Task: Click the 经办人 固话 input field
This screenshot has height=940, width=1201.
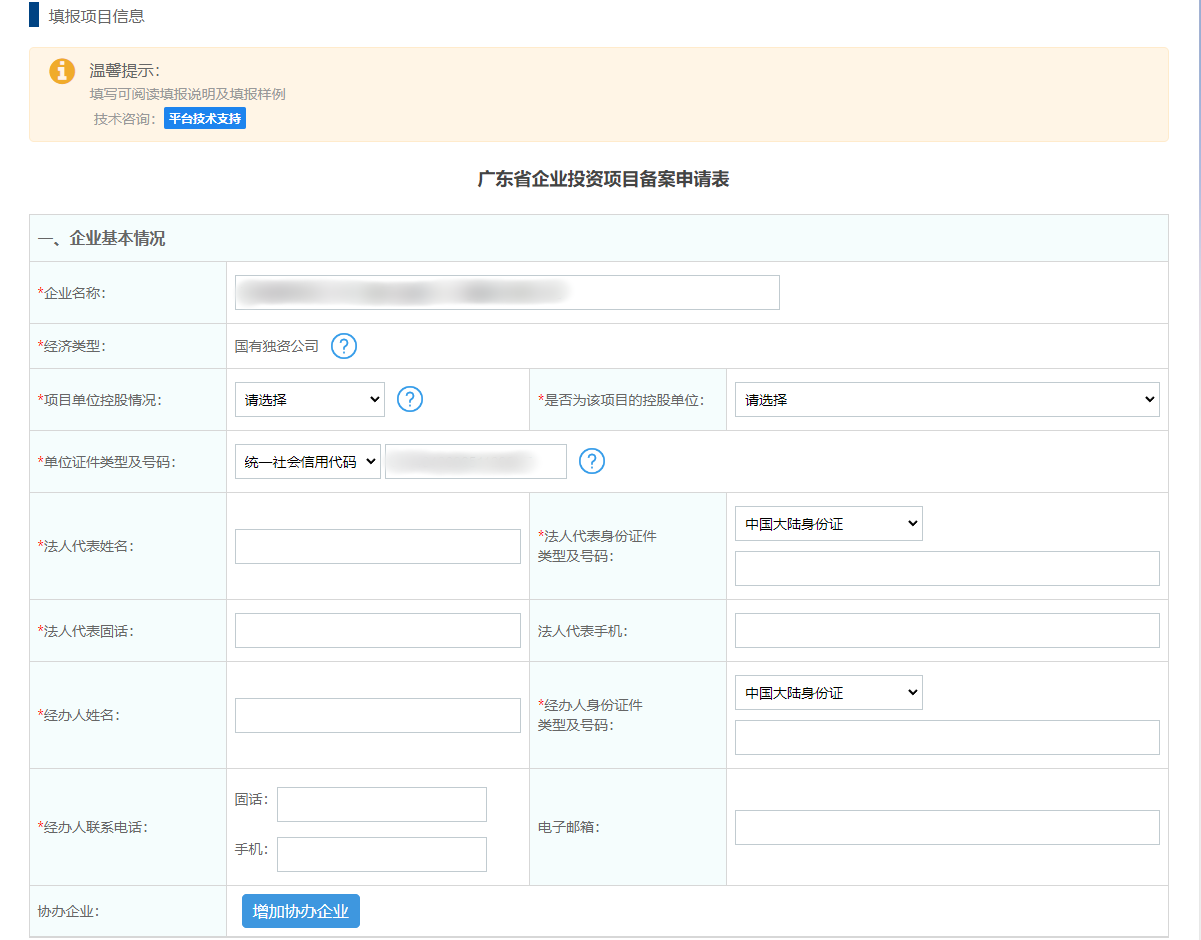Action: [x=381, y=804]
